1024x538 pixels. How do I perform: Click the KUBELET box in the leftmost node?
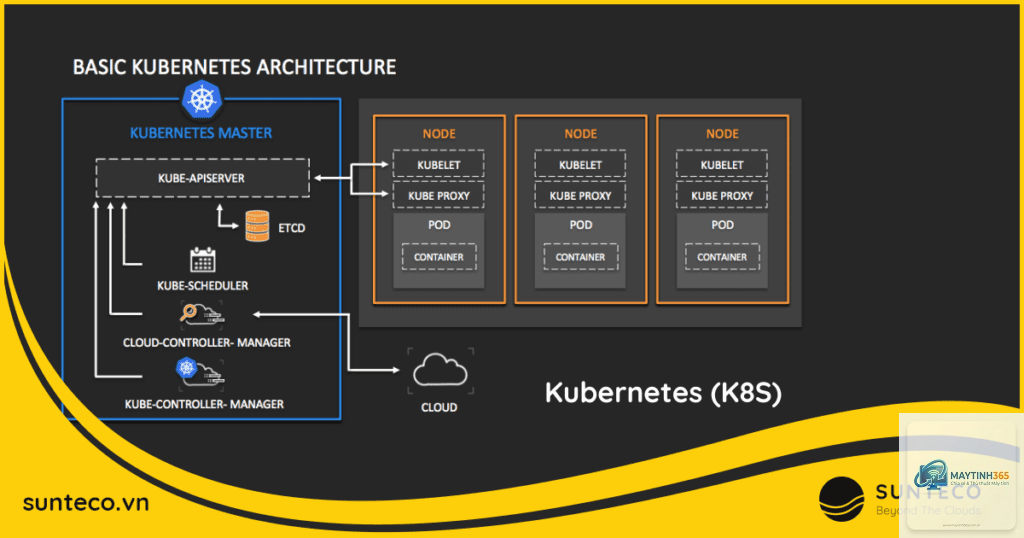[438, 165]
